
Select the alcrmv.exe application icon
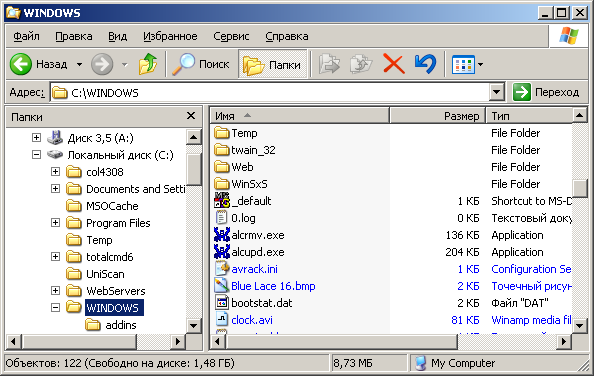[x=222, y=235]
